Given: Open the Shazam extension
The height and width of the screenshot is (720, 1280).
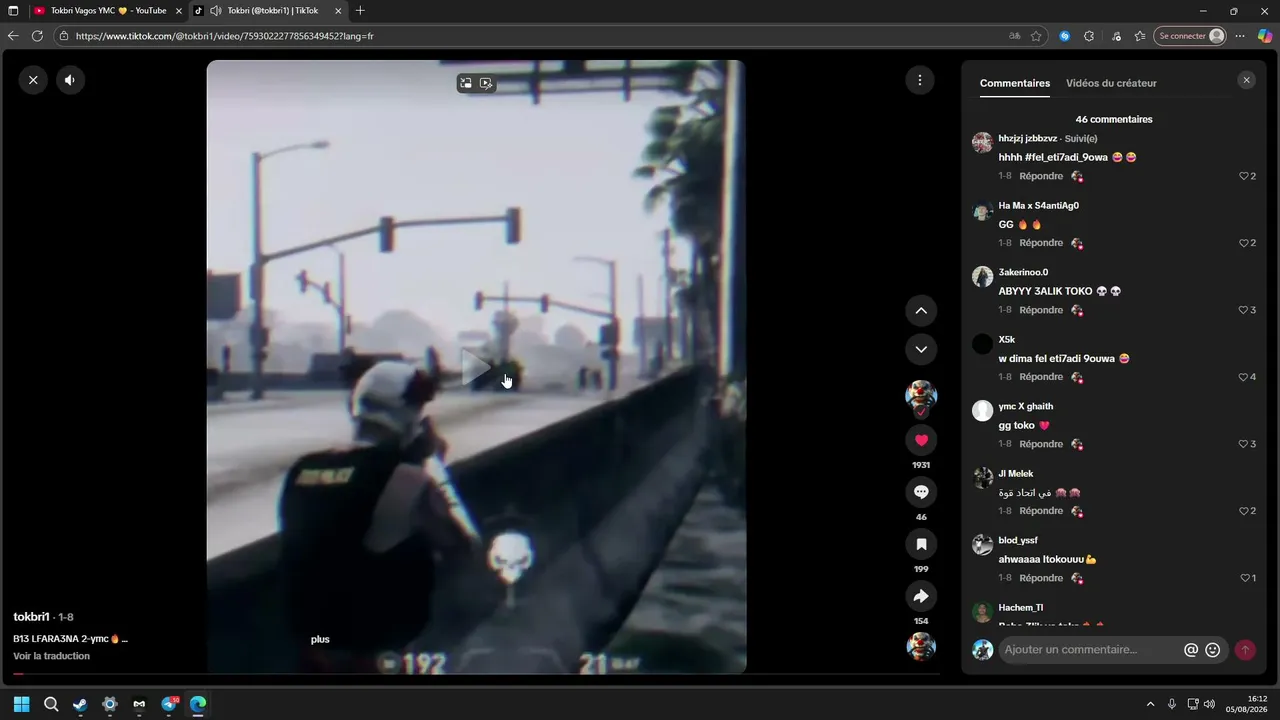Looking at the screenshot, I should pos(1065,36).
